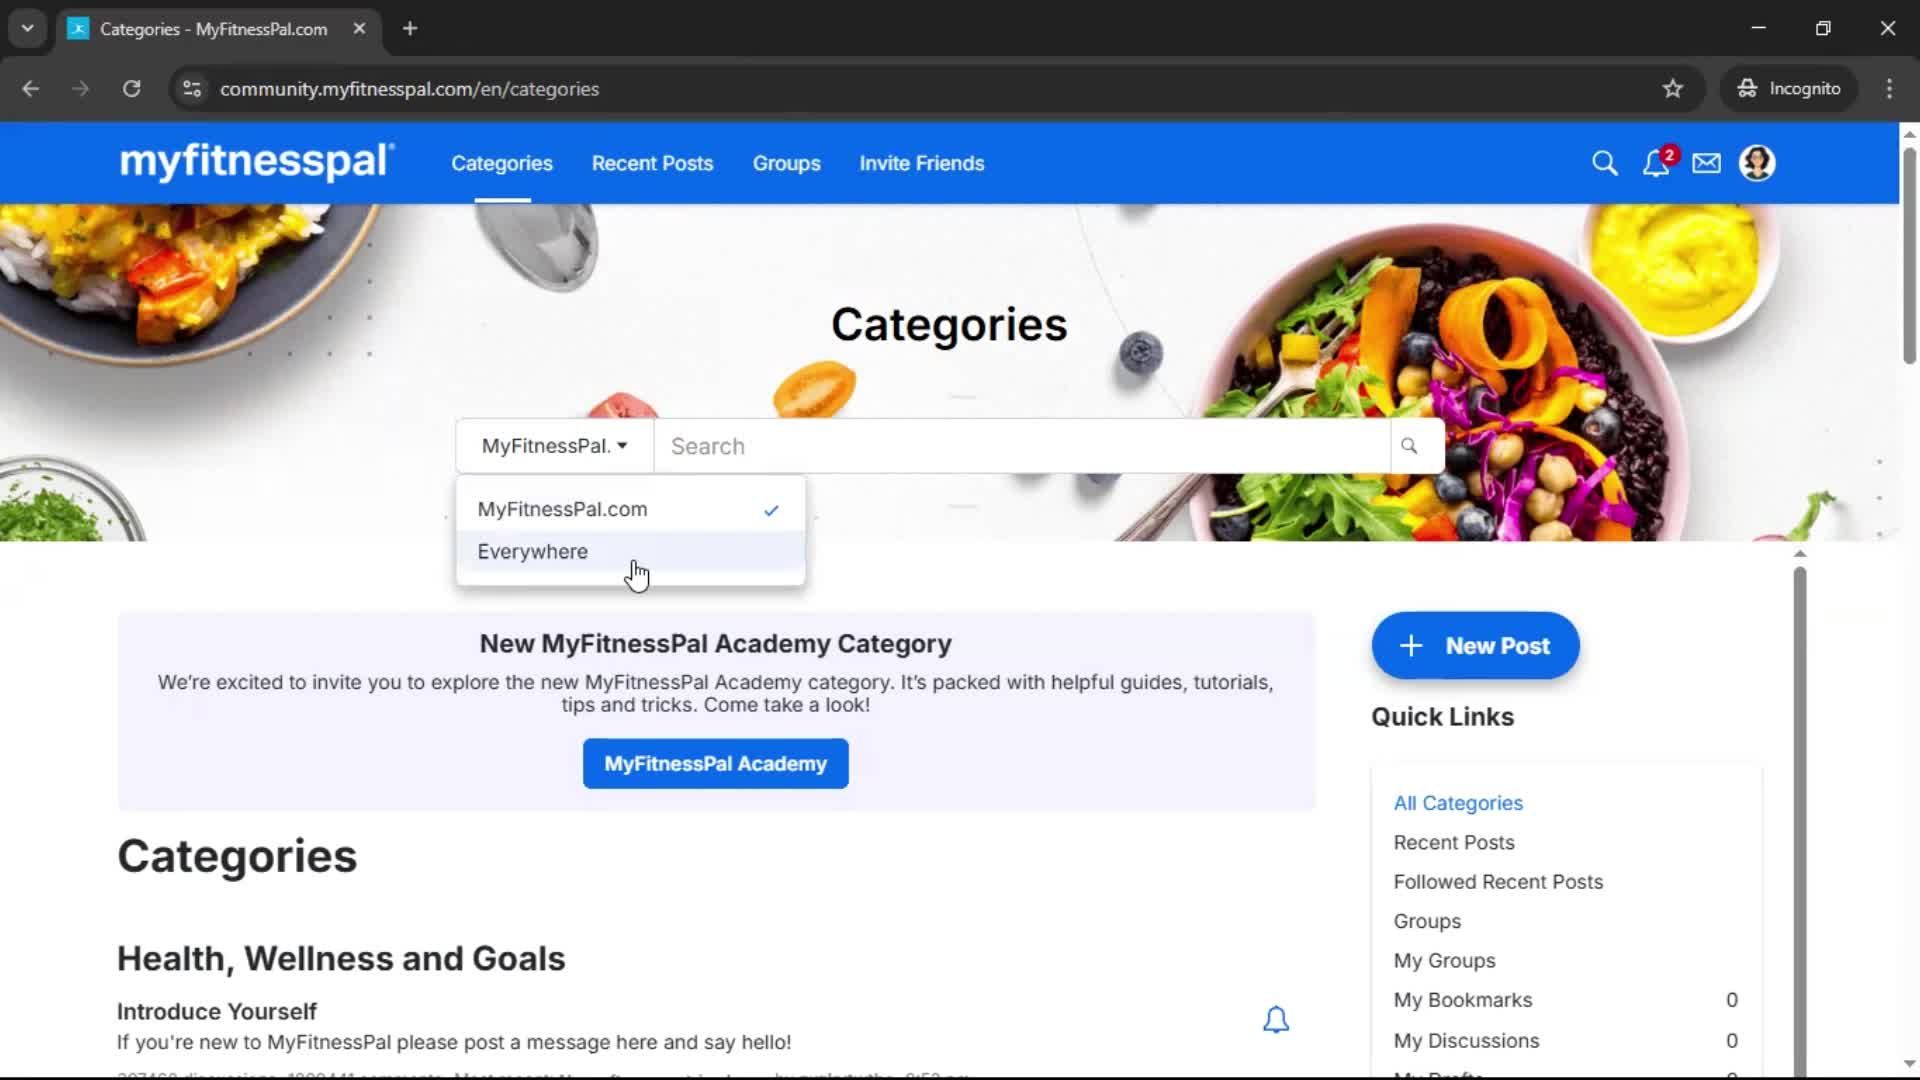Screen dimensions: 1920x1080
Task: Open the Introduce Yourself category
Action: (216, 1012)
